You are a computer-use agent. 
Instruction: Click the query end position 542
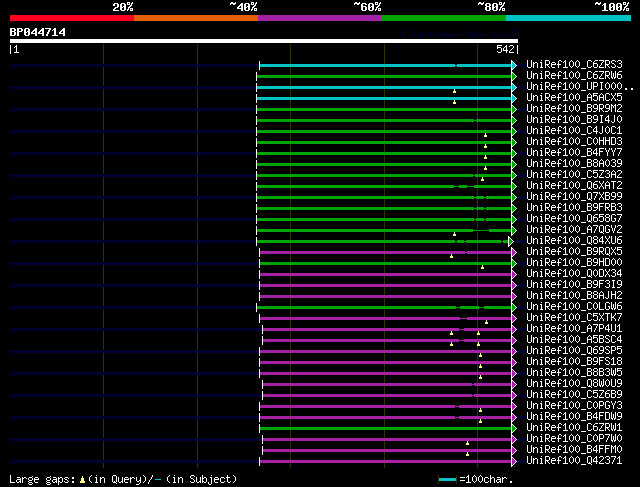click(505, 49)
